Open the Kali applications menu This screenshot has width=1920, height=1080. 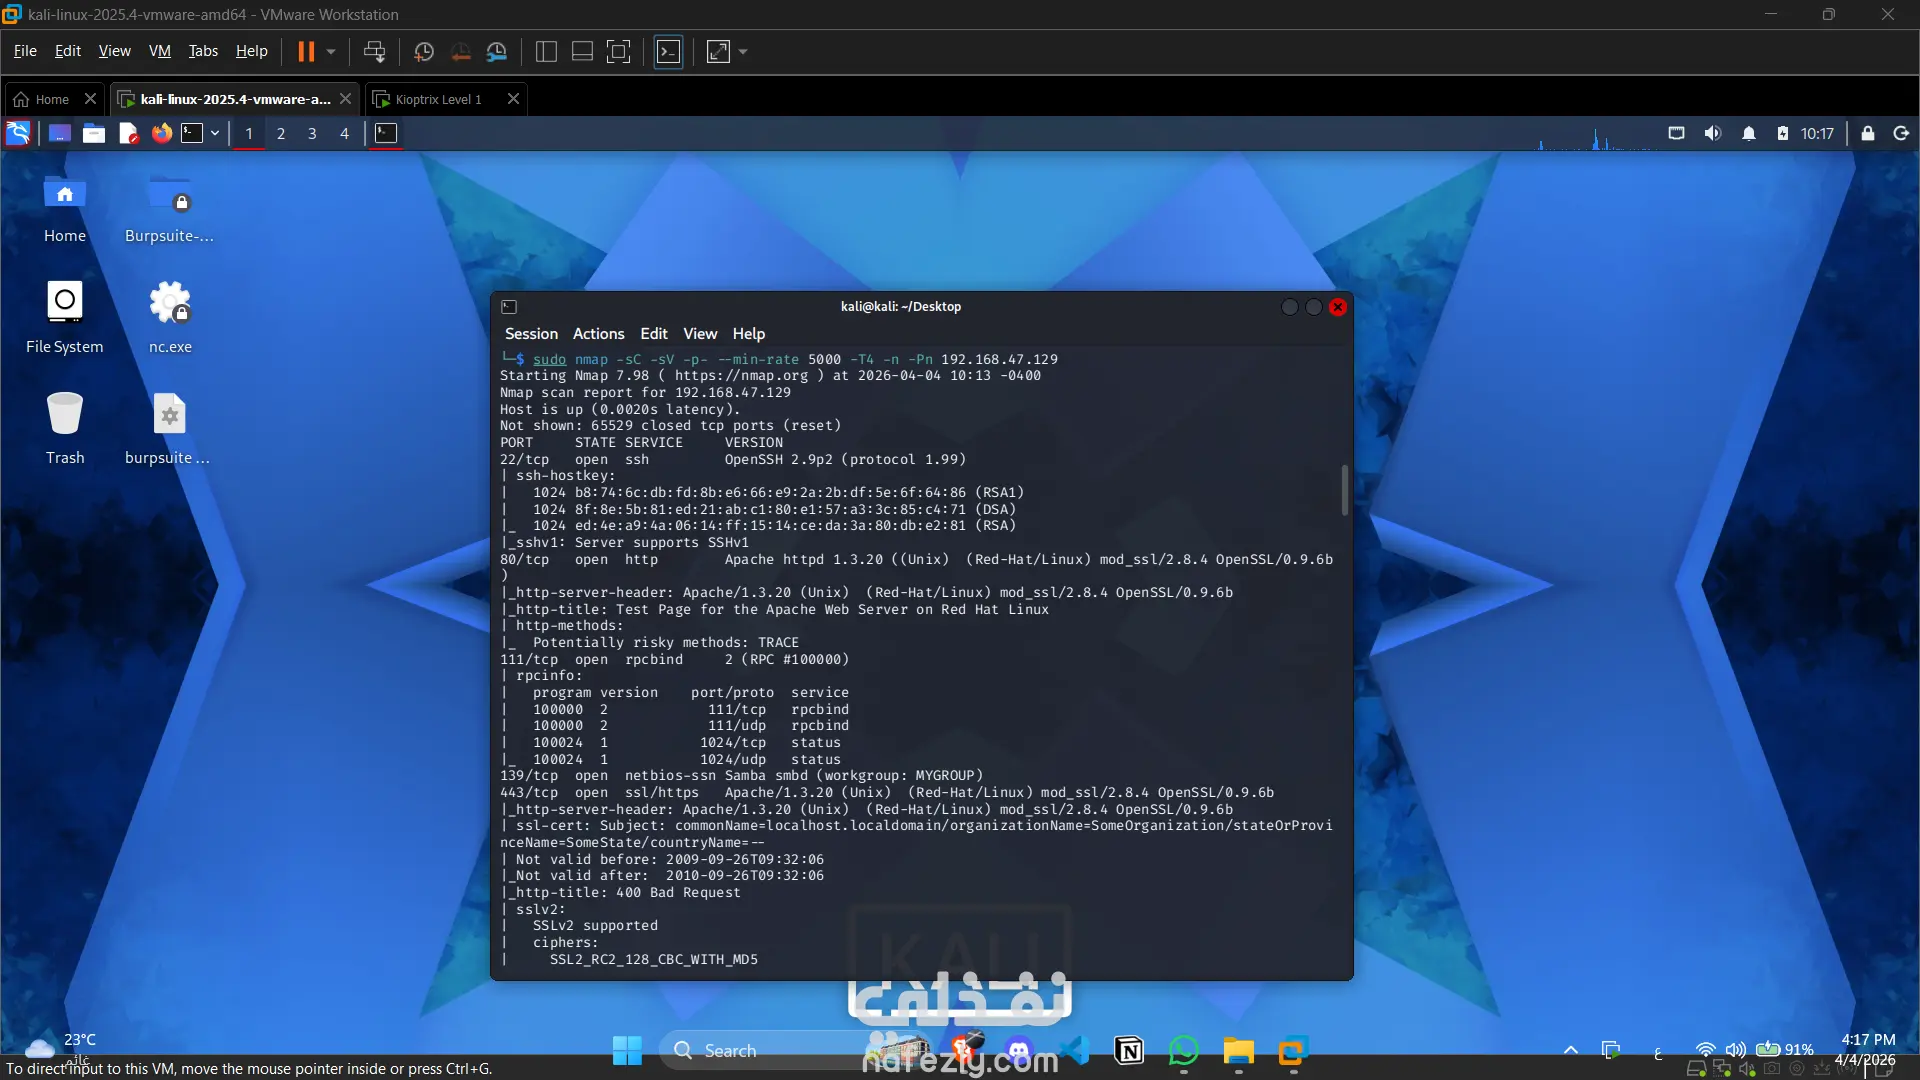pos(18,133)
